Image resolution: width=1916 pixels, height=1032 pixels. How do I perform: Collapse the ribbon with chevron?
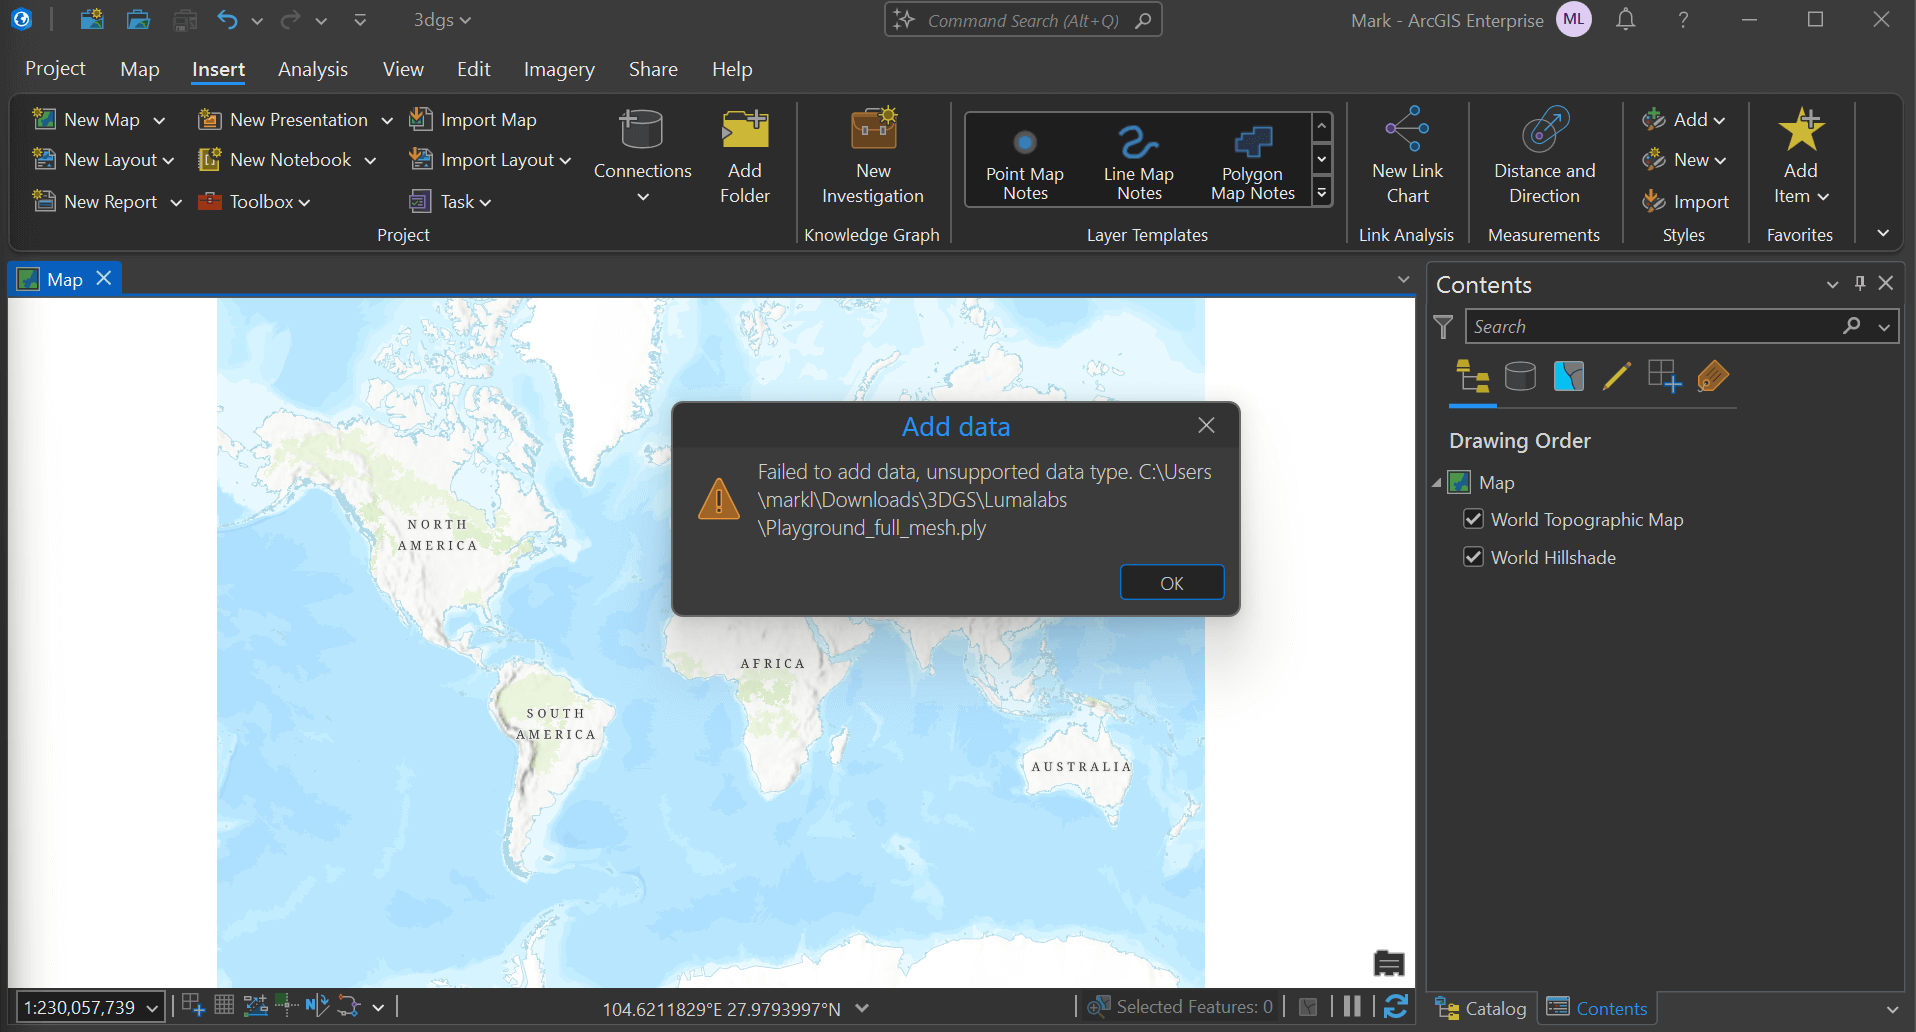coord(1883,233)
